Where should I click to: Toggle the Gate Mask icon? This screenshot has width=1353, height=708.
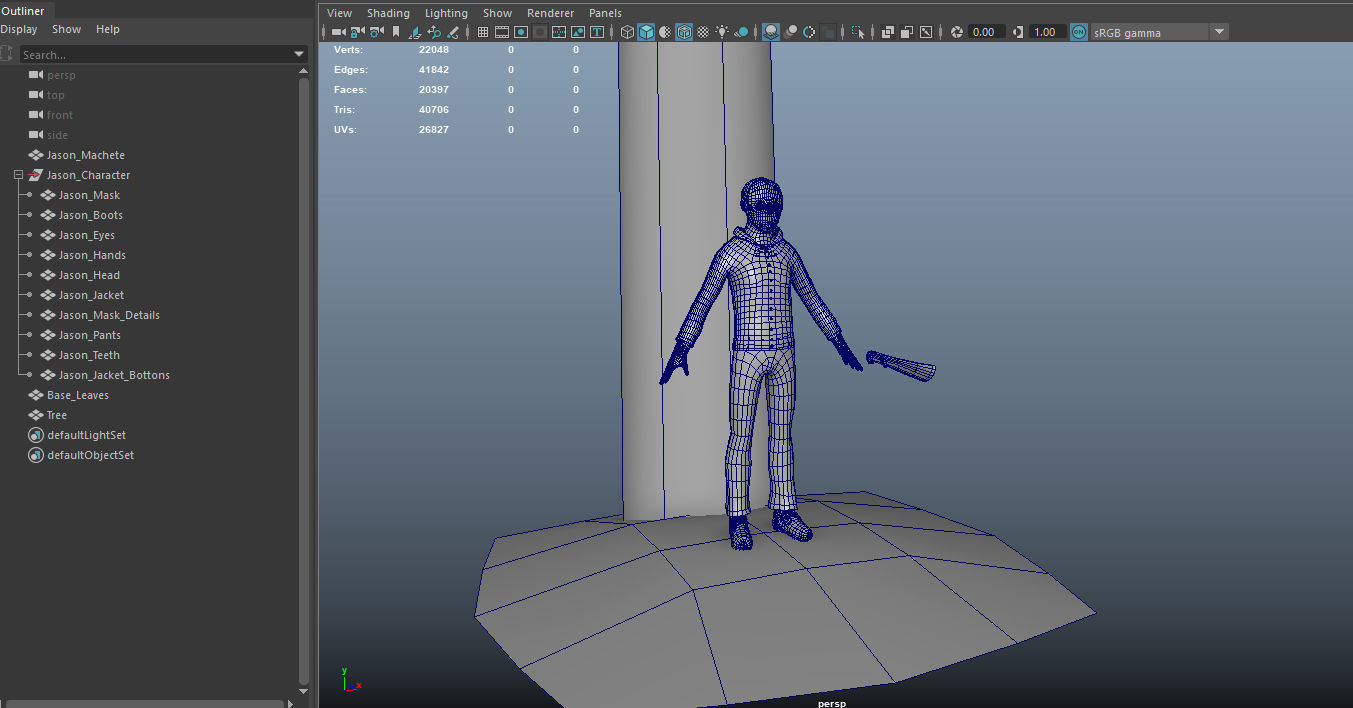[540, 32]
